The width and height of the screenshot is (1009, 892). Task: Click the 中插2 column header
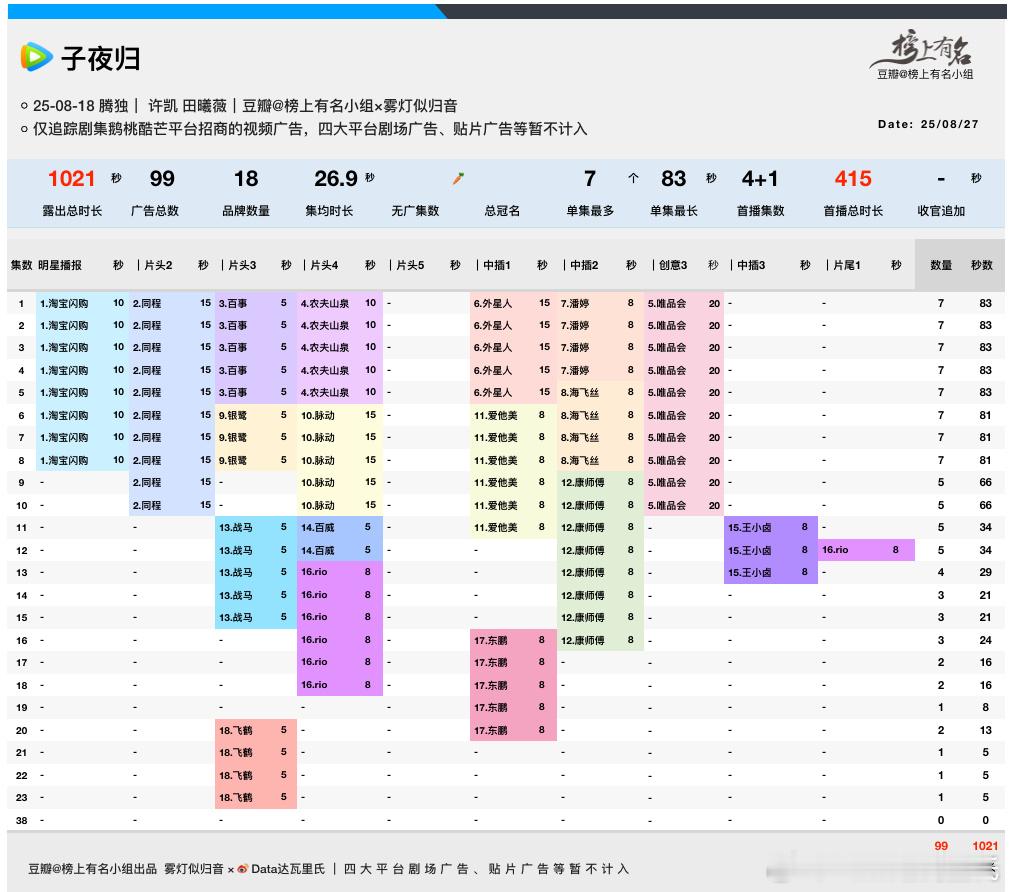coord(584,265)
